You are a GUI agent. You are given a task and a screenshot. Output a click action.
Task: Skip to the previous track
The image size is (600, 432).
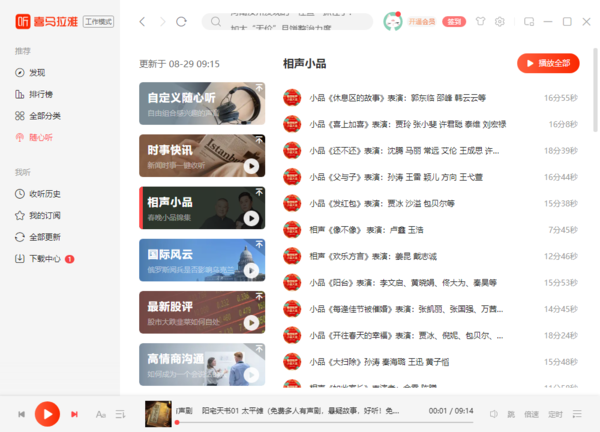click(x=22, y=414)
